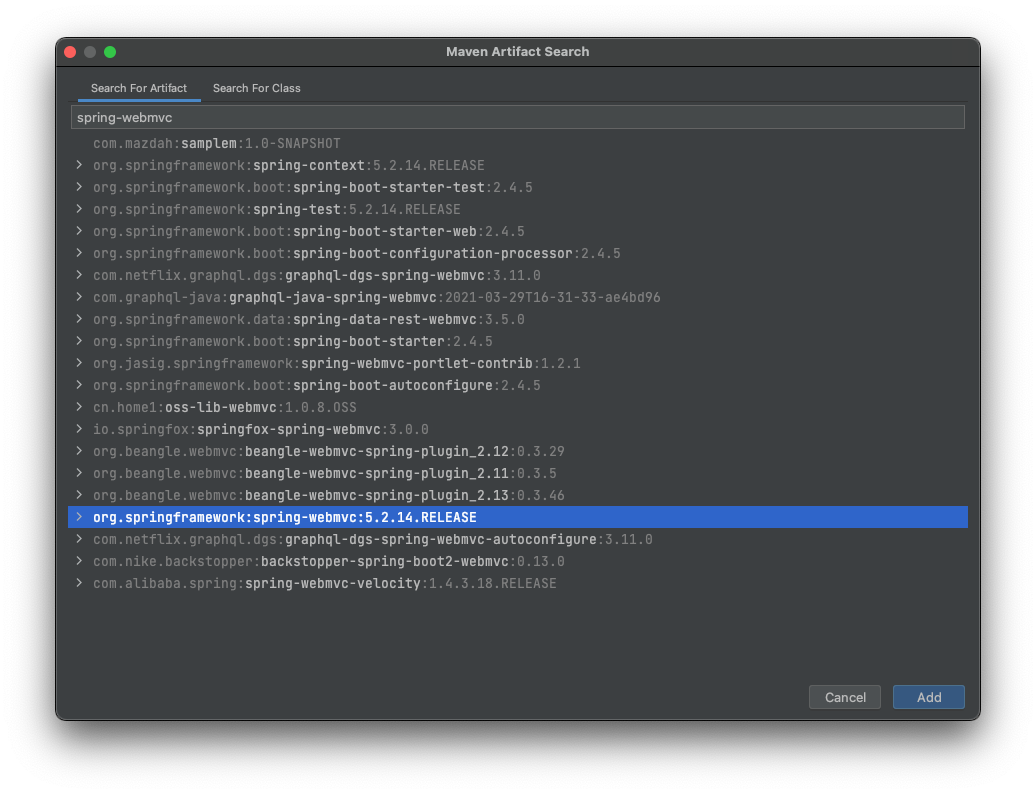Image resolution: width=1036 pixels, height=794 pixels.
Task: Select spring-boot-starter-test:2.4.5 artifact text
Action: click(x=313, y=187)
